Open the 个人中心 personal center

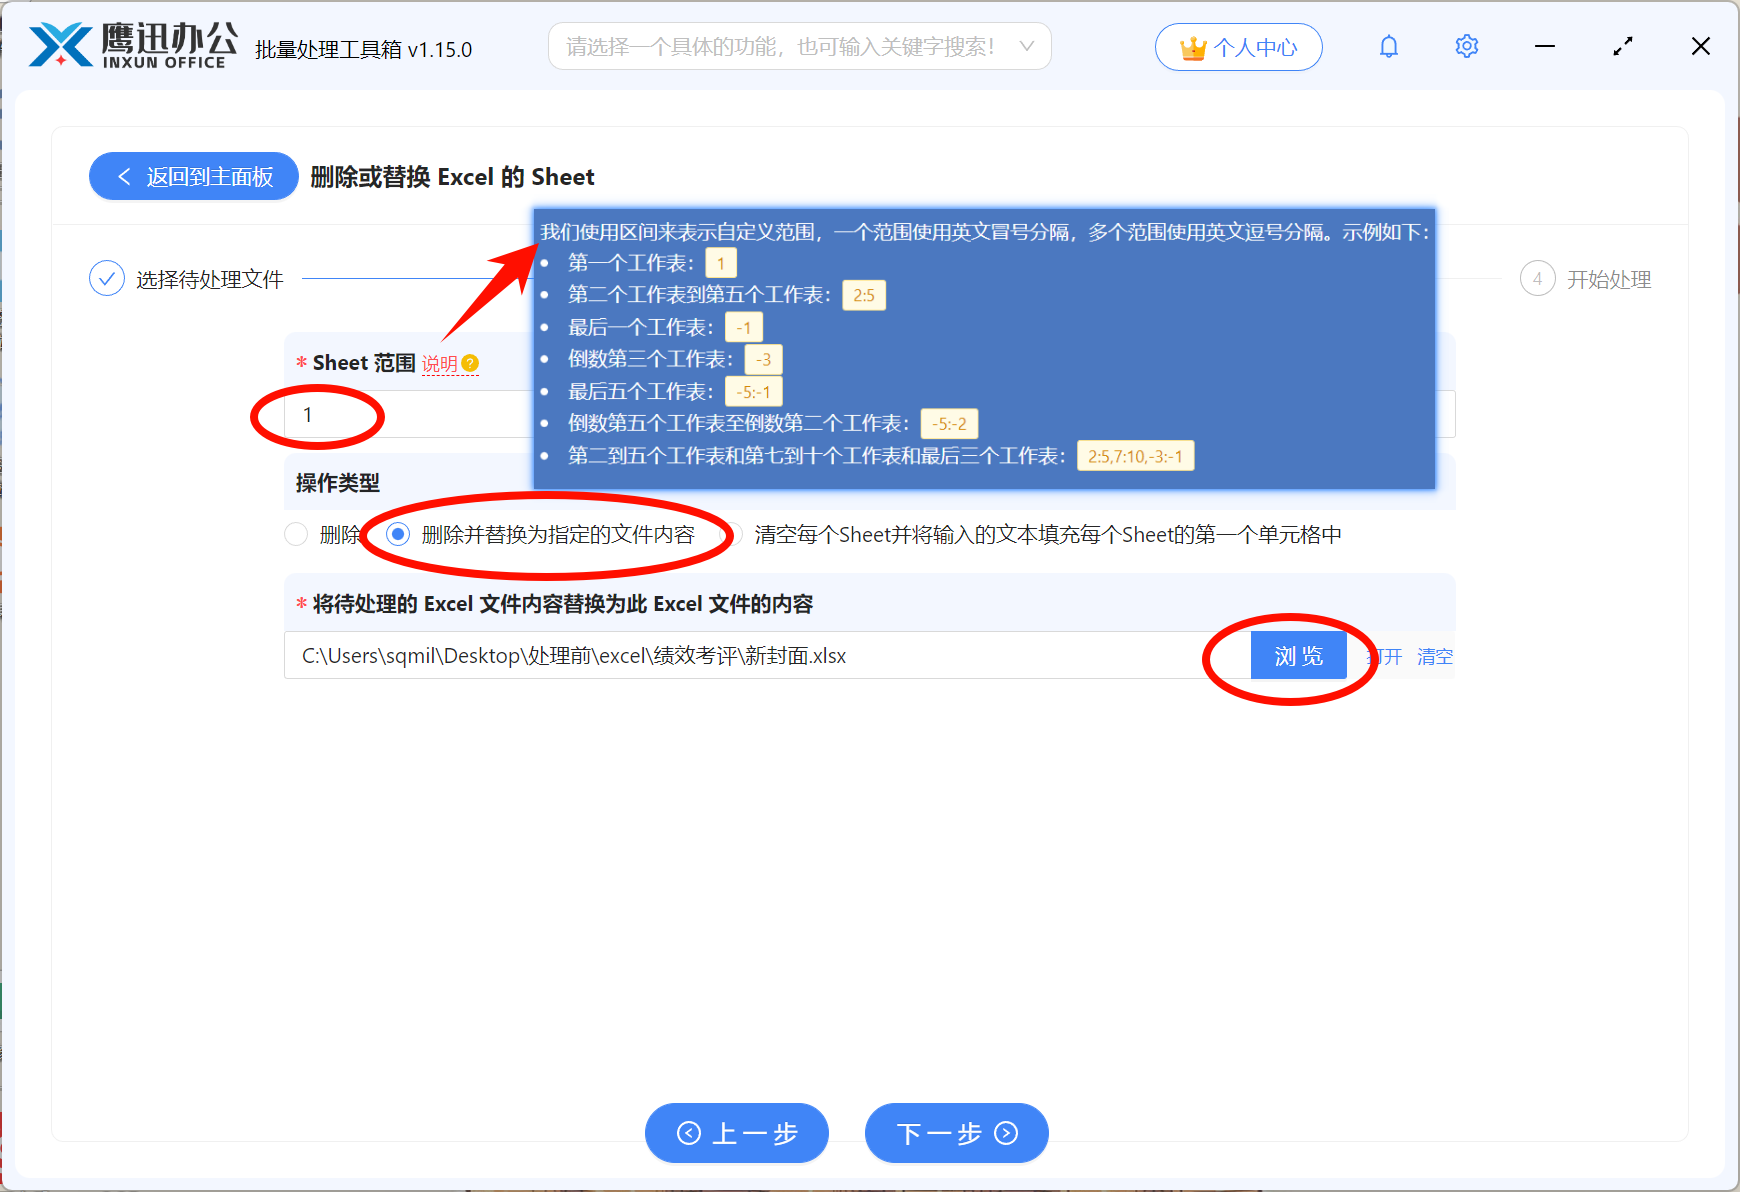(1239, 46)
